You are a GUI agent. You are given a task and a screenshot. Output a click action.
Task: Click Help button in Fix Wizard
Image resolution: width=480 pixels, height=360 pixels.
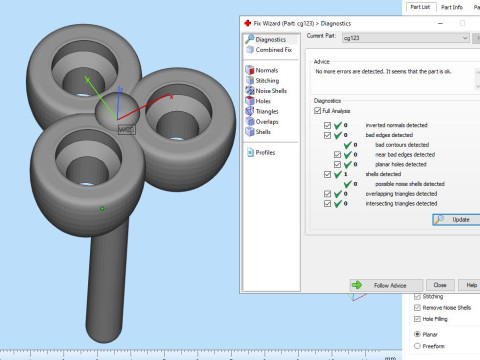point(470,285)
